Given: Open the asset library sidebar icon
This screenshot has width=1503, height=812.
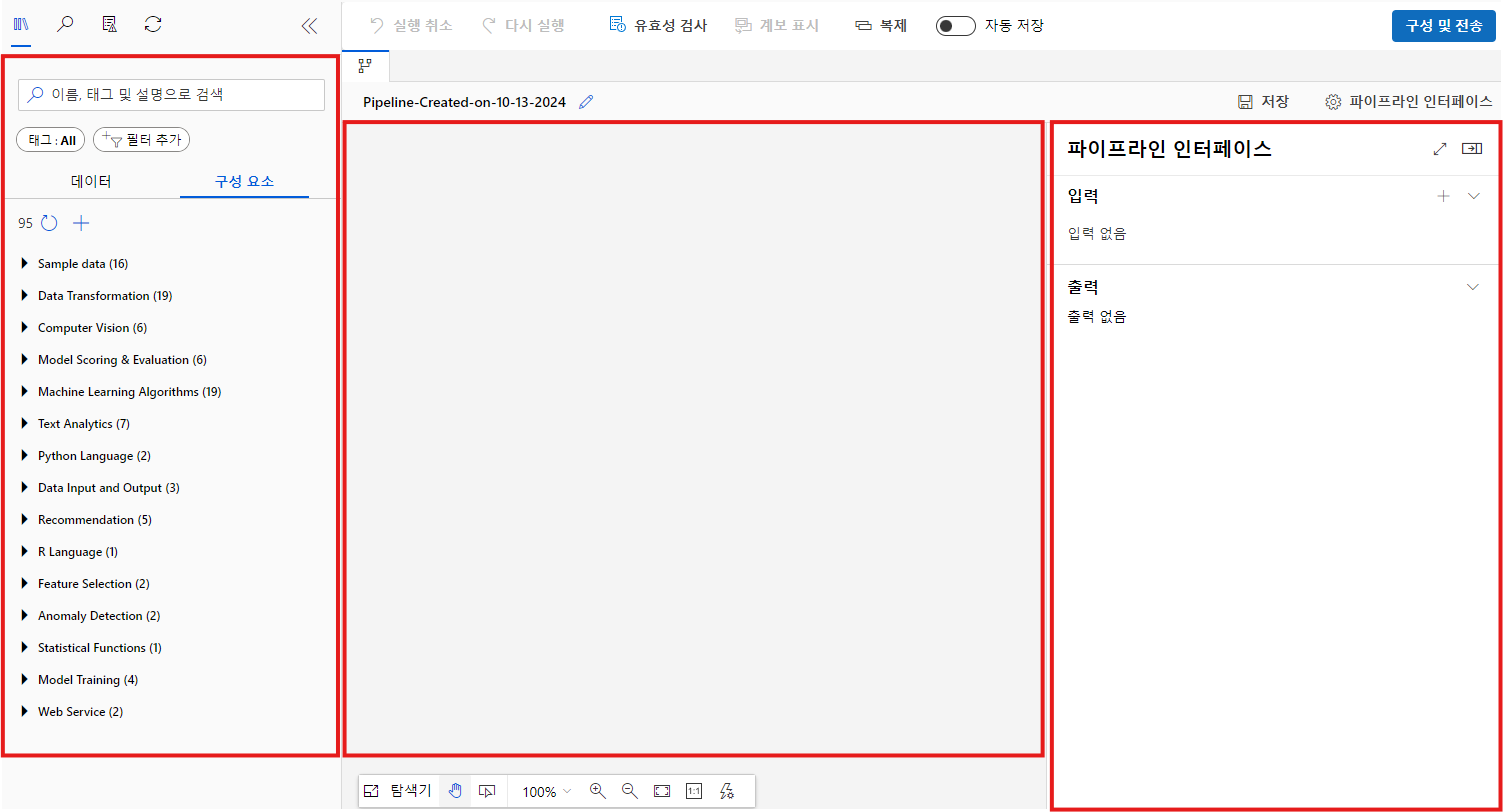Looking at the screenshot, I should click(x=21, y=25).
